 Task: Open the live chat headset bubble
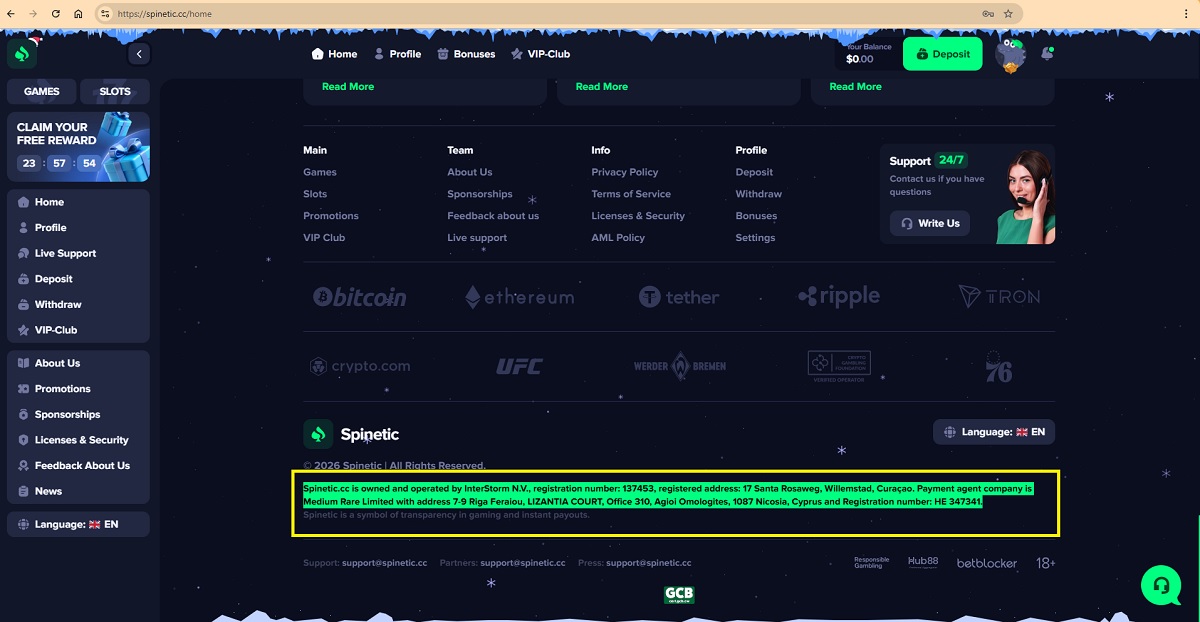click(x=1160, y=585)
